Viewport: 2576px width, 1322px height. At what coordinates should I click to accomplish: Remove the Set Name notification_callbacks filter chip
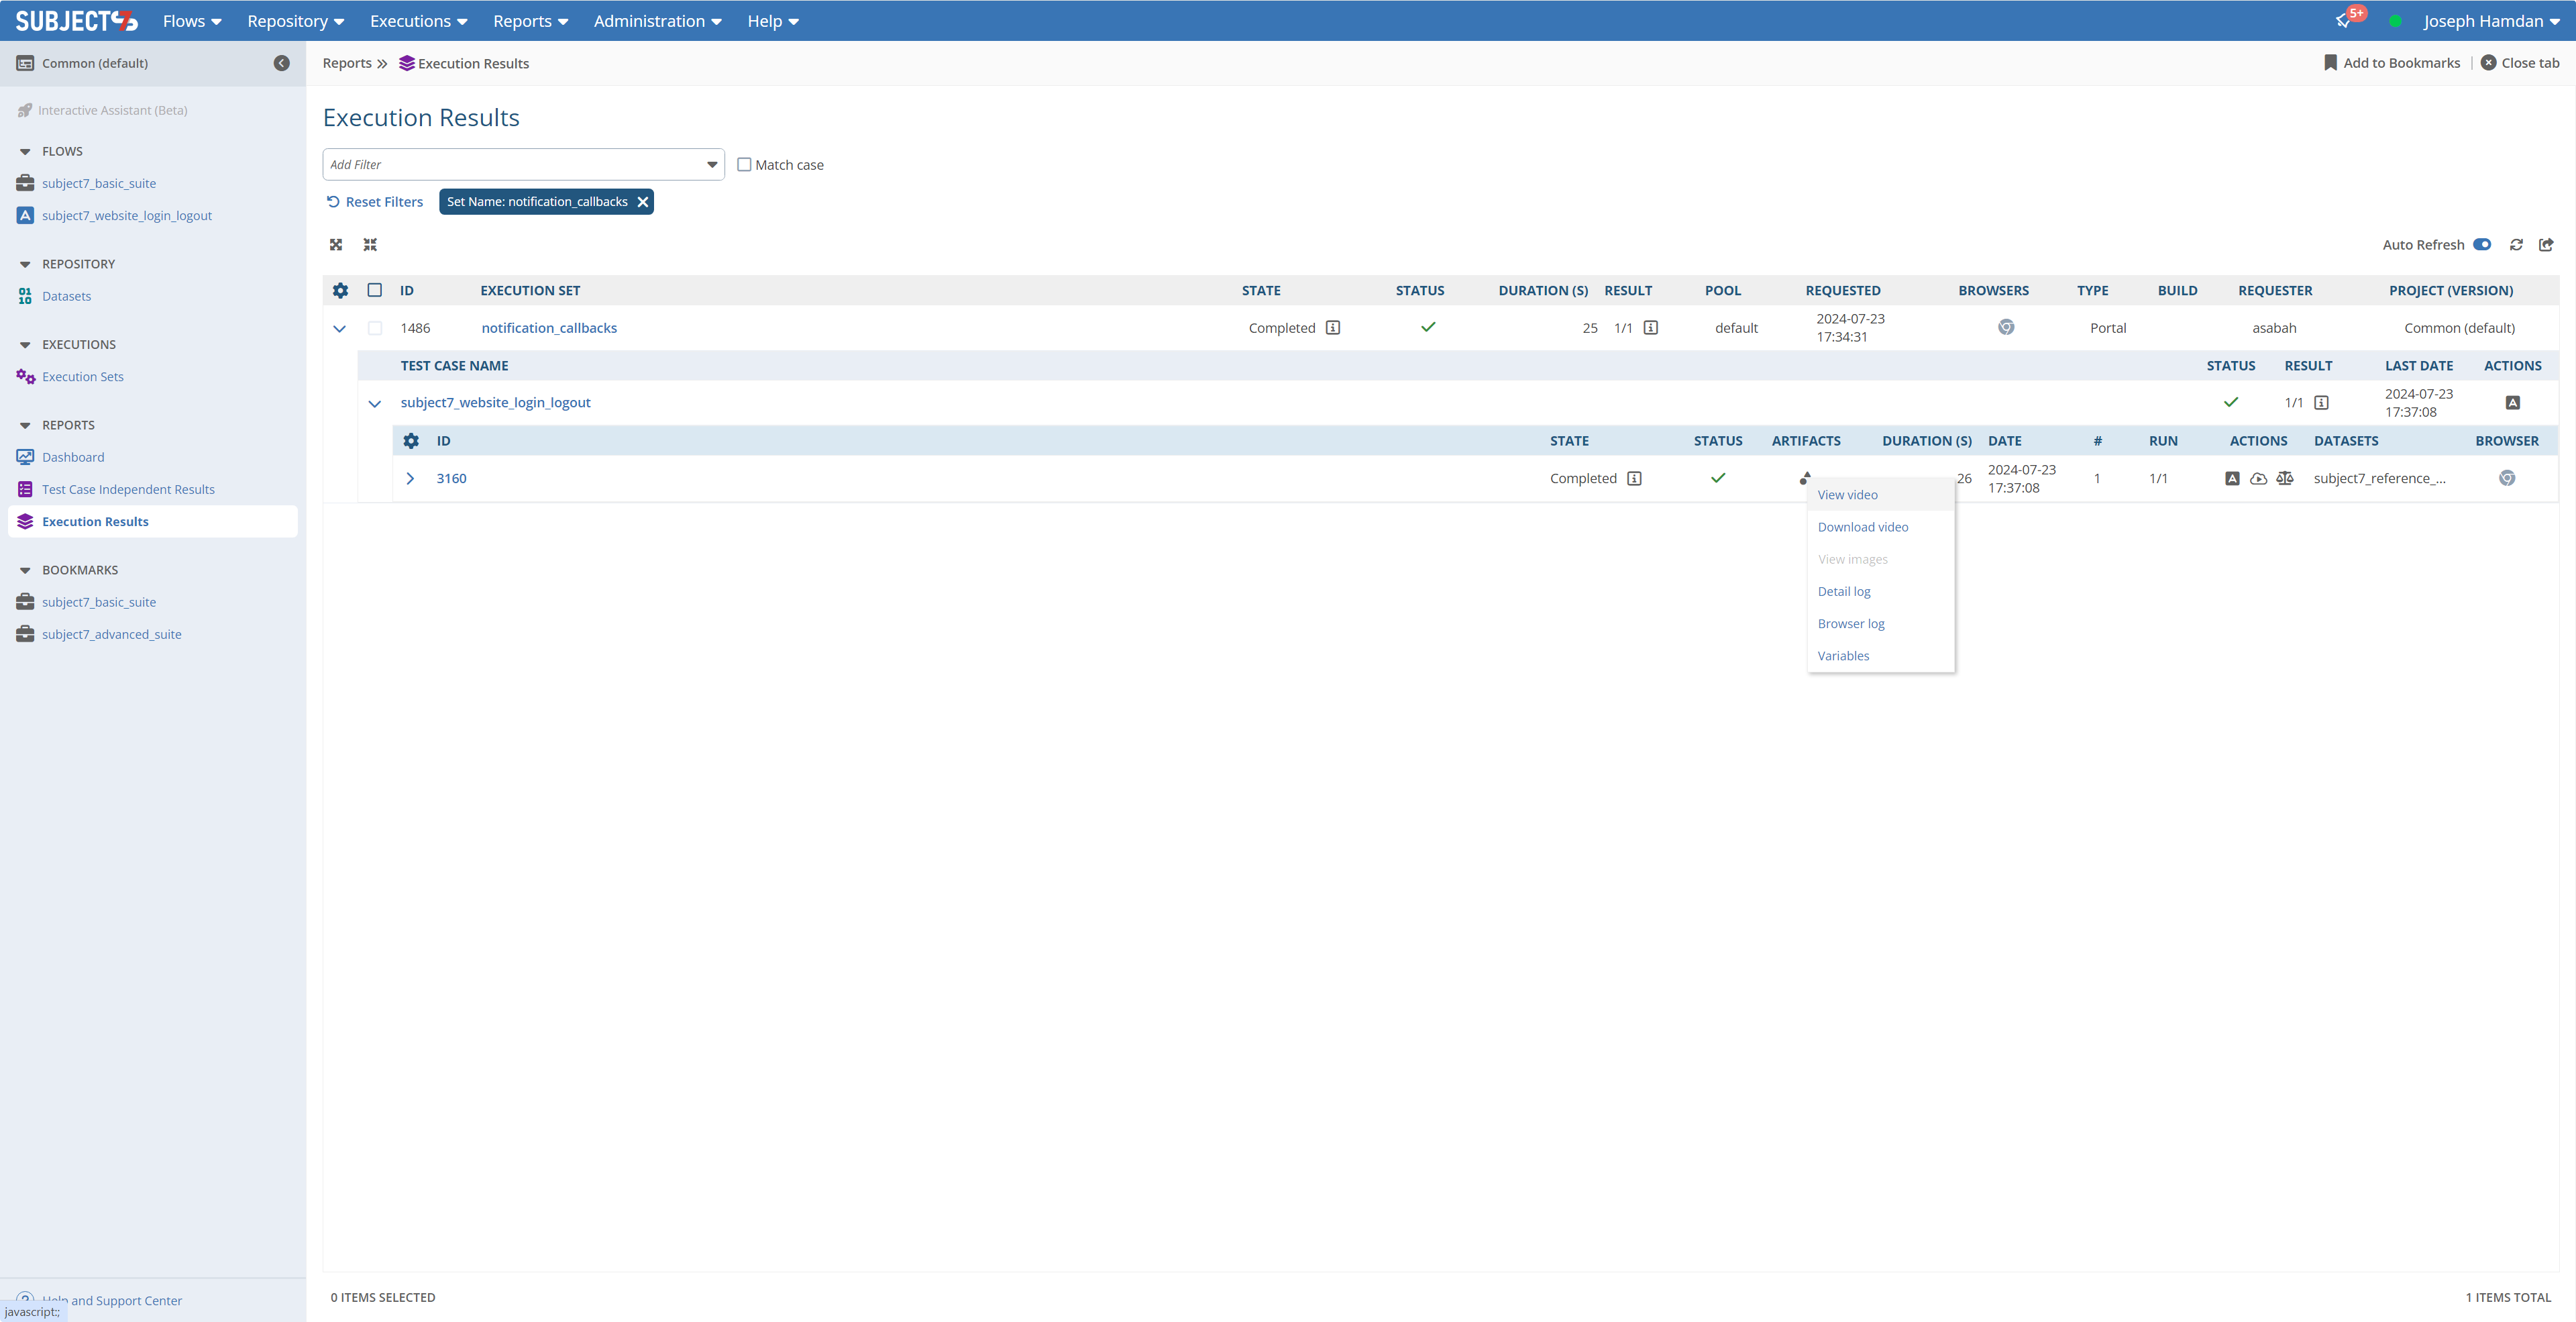(643, 202)
